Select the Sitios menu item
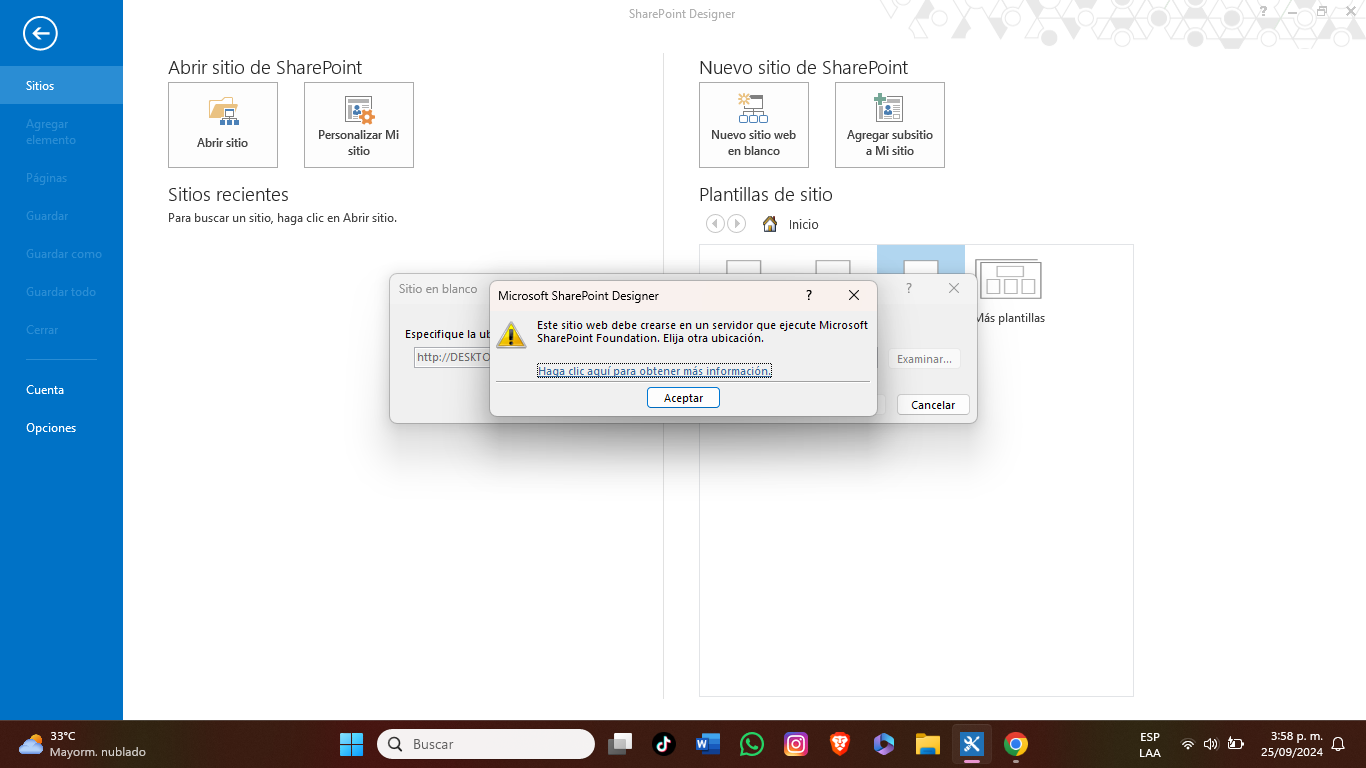The height and width of the screenshot is (768, 1366). pyautogui.click(x=61, y=85)
